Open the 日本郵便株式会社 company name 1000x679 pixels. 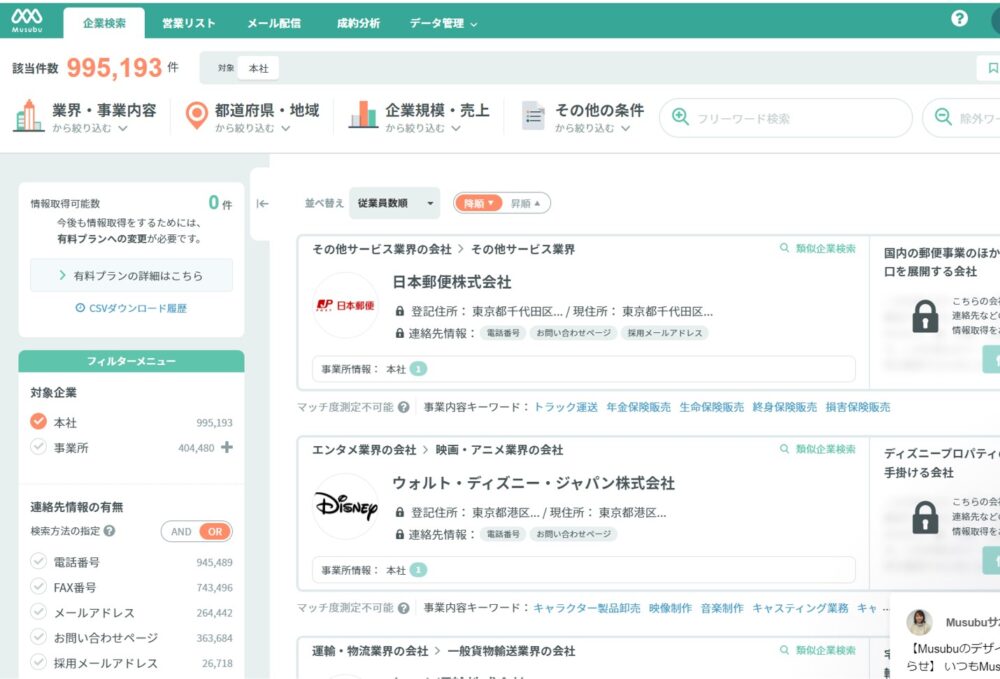452,282
